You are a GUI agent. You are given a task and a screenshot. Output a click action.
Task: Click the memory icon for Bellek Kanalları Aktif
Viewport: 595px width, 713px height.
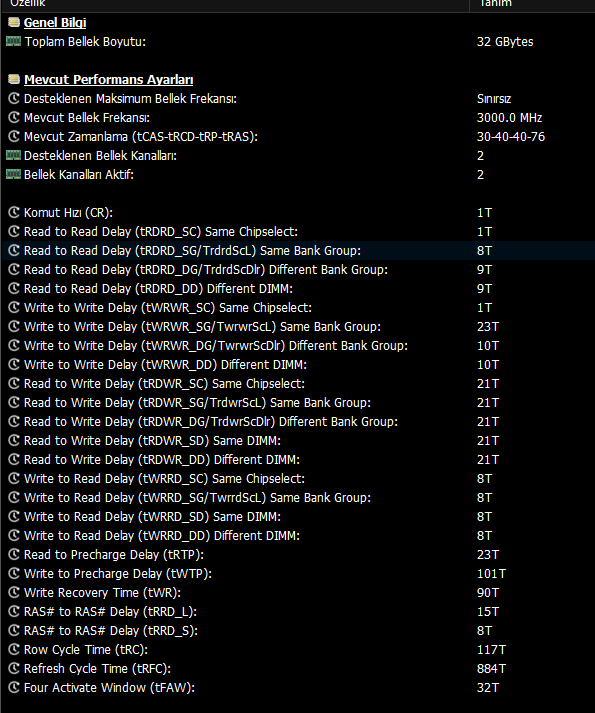click(14, 175)
